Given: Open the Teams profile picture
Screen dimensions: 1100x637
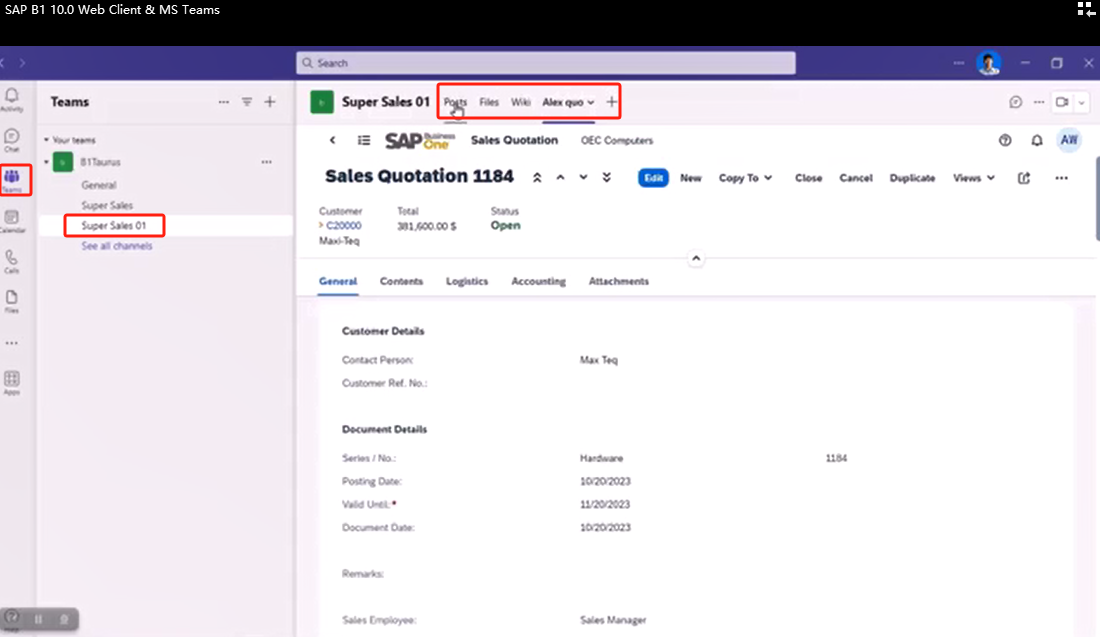Looking at the screenshot, I should [988, 63].
